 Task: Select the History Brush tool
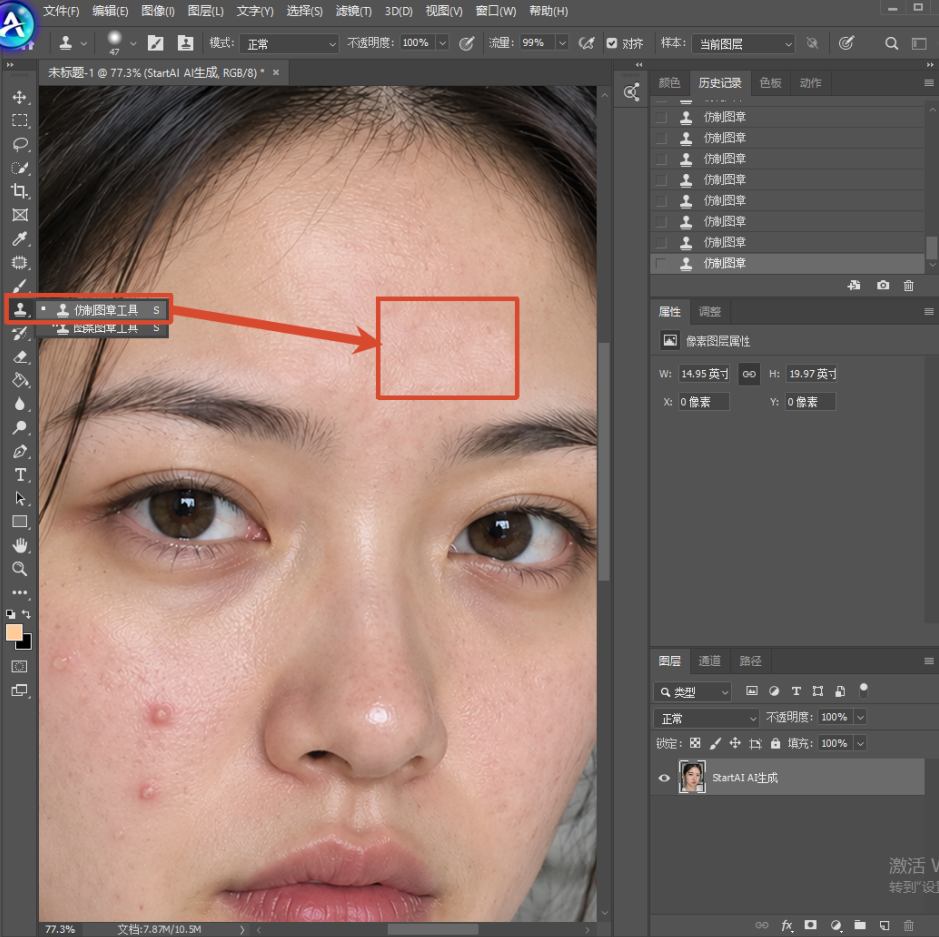(x=20, y=333)
